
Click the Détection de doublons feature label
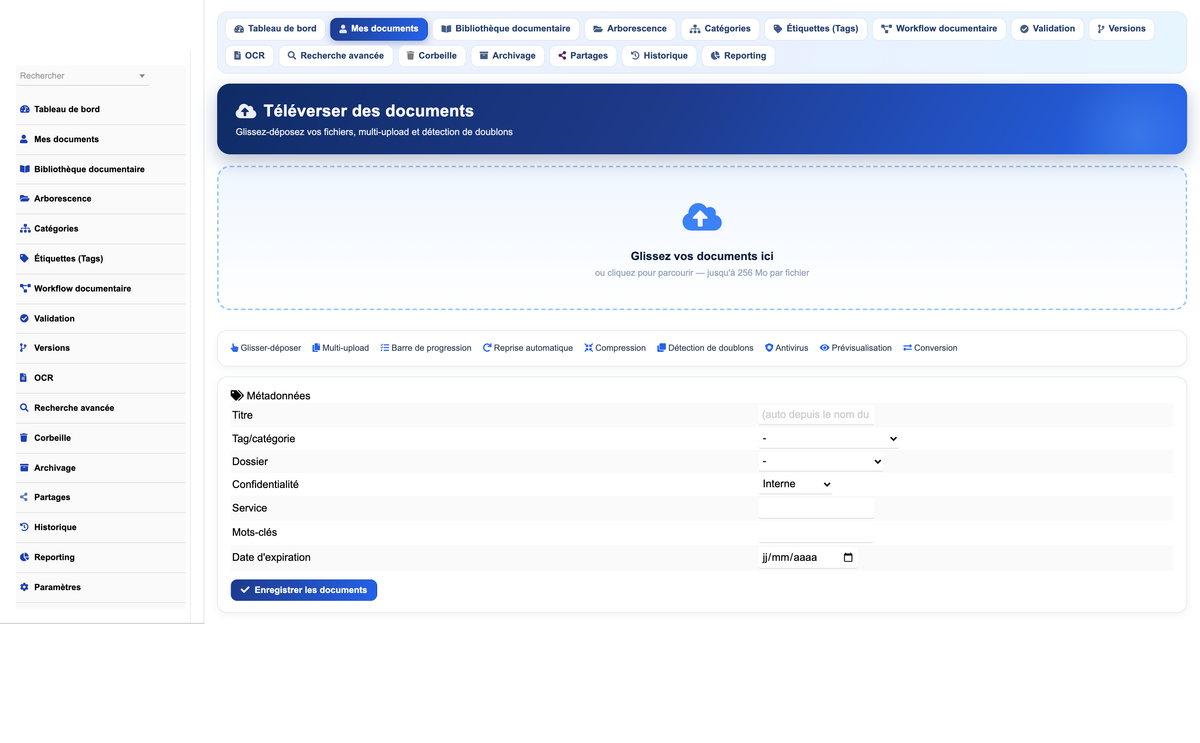click(705, 348)
